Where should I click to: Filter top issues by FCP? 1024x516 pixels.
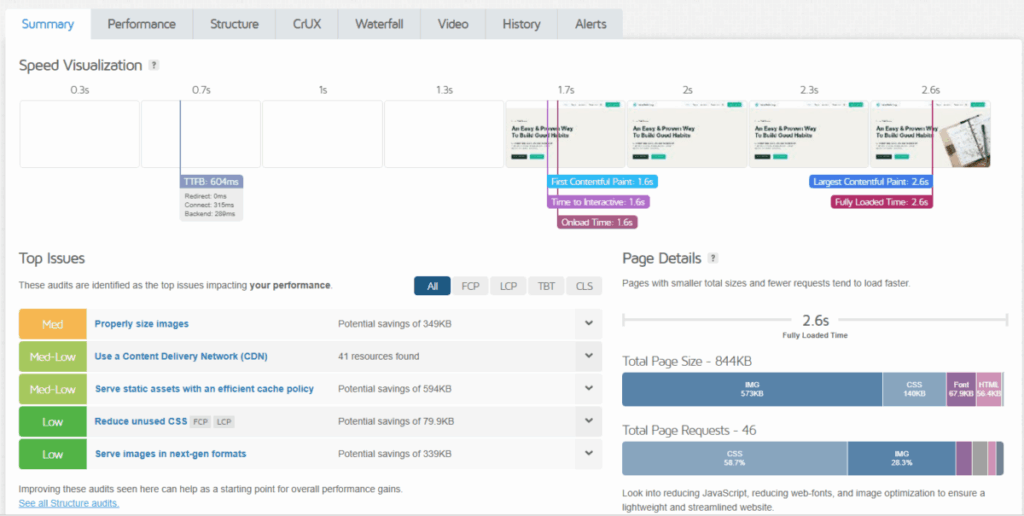(468, 286)
